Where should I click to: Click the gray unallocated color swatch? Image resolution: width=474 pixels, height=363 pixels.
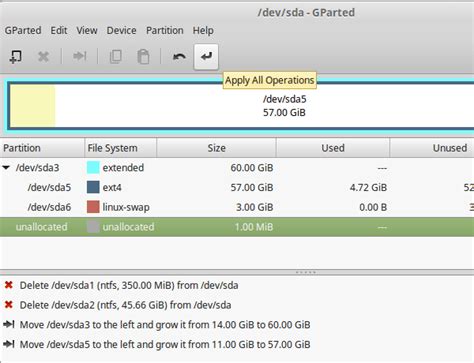click(93, 227)
